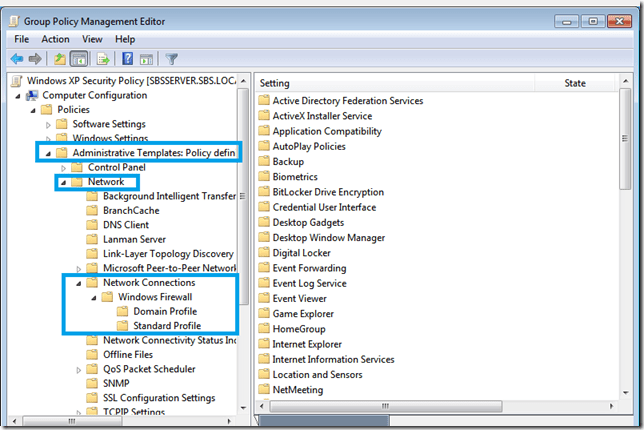Select Domain Profile in the tree
This screenshot has height=430, width=644.
click(x=159, y=311)
